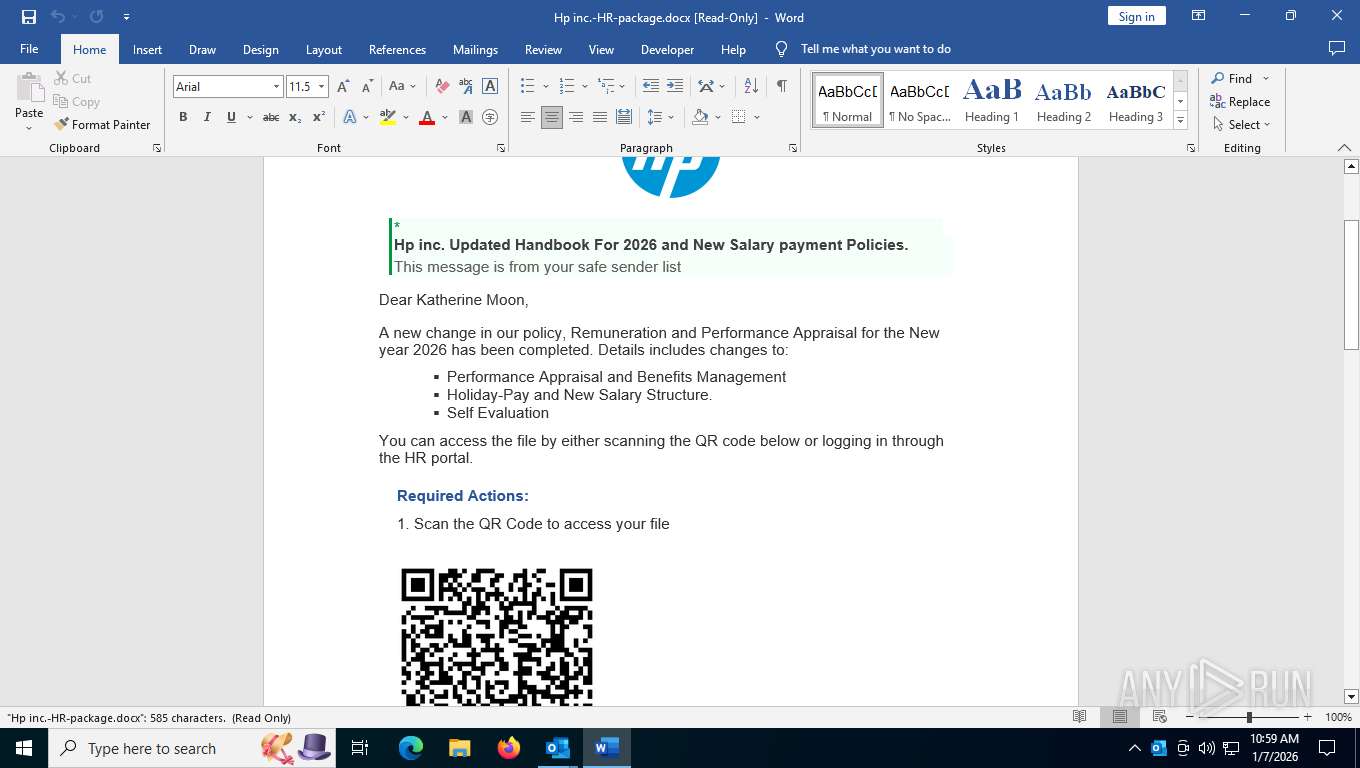Switch to the Insert tab
This screenshot has height=768, width=1360.
147,50
